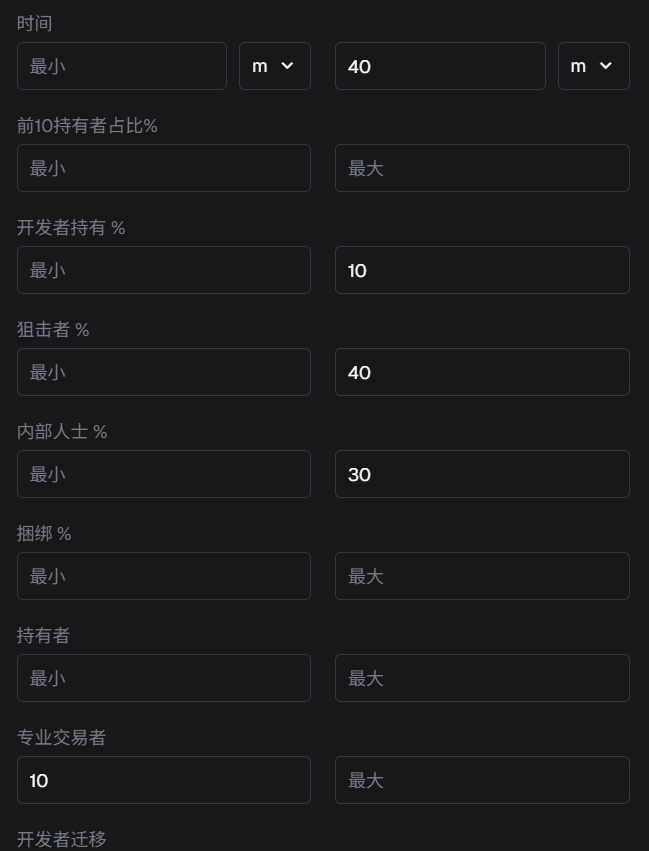Edit the insiders % maximum value 30
Image resolution: width=649 pixels, height=851 pixels.
(x=482, y=474)
